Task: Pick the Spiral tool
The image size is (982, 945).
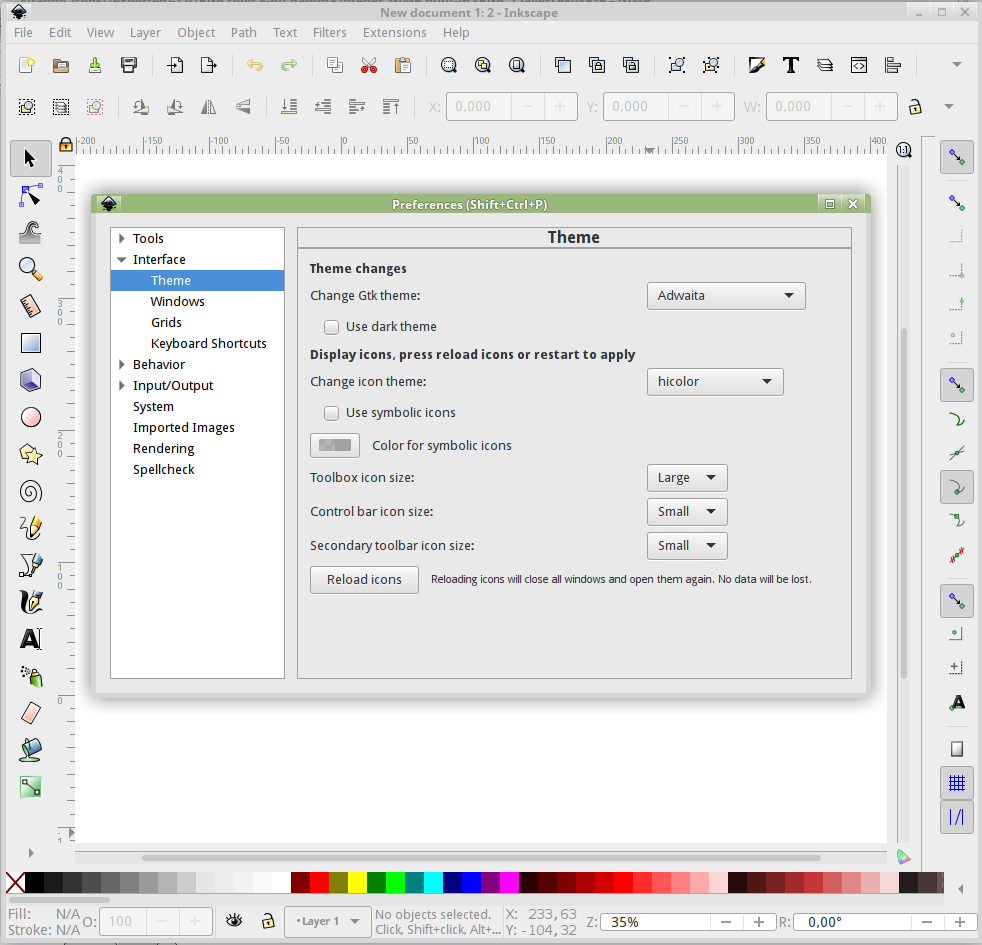Action: click(x=30, y=492)
